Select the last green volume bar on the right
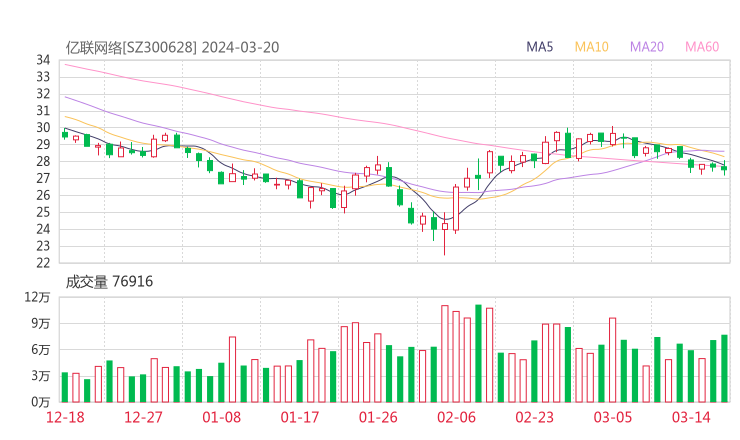740x440 pixels. click(x=724, y=369)
